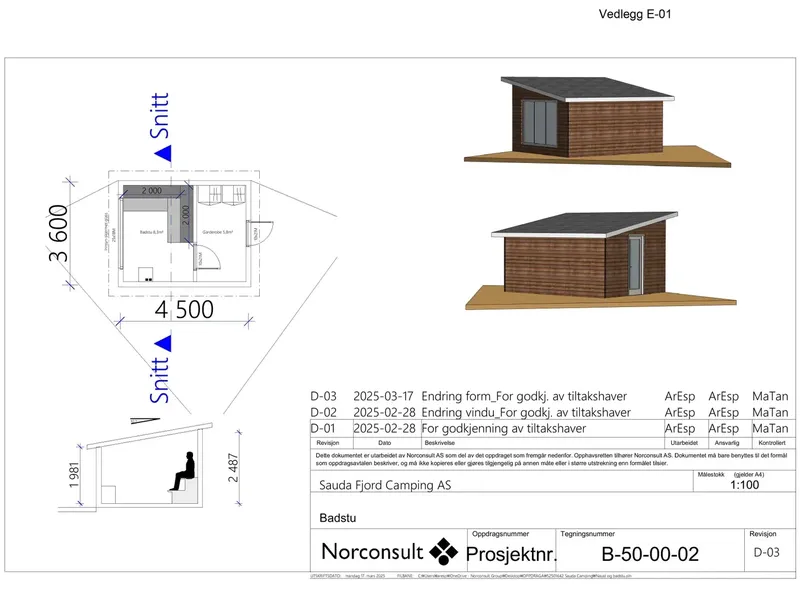Screen dimensions: 800x600
Task: Click drawing number 'B-50-00-02'
Action: (650, 555)
